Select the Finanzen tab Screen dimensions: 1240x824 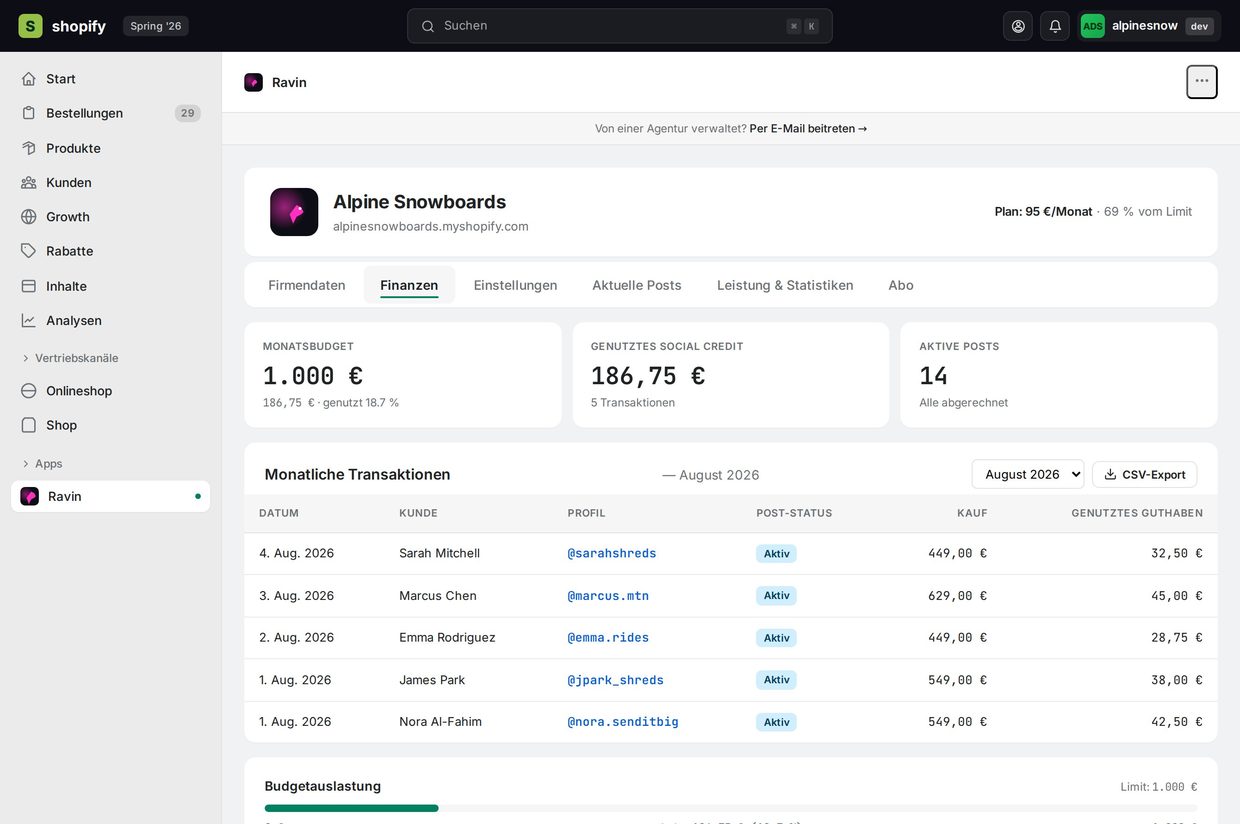coord(409,285)
